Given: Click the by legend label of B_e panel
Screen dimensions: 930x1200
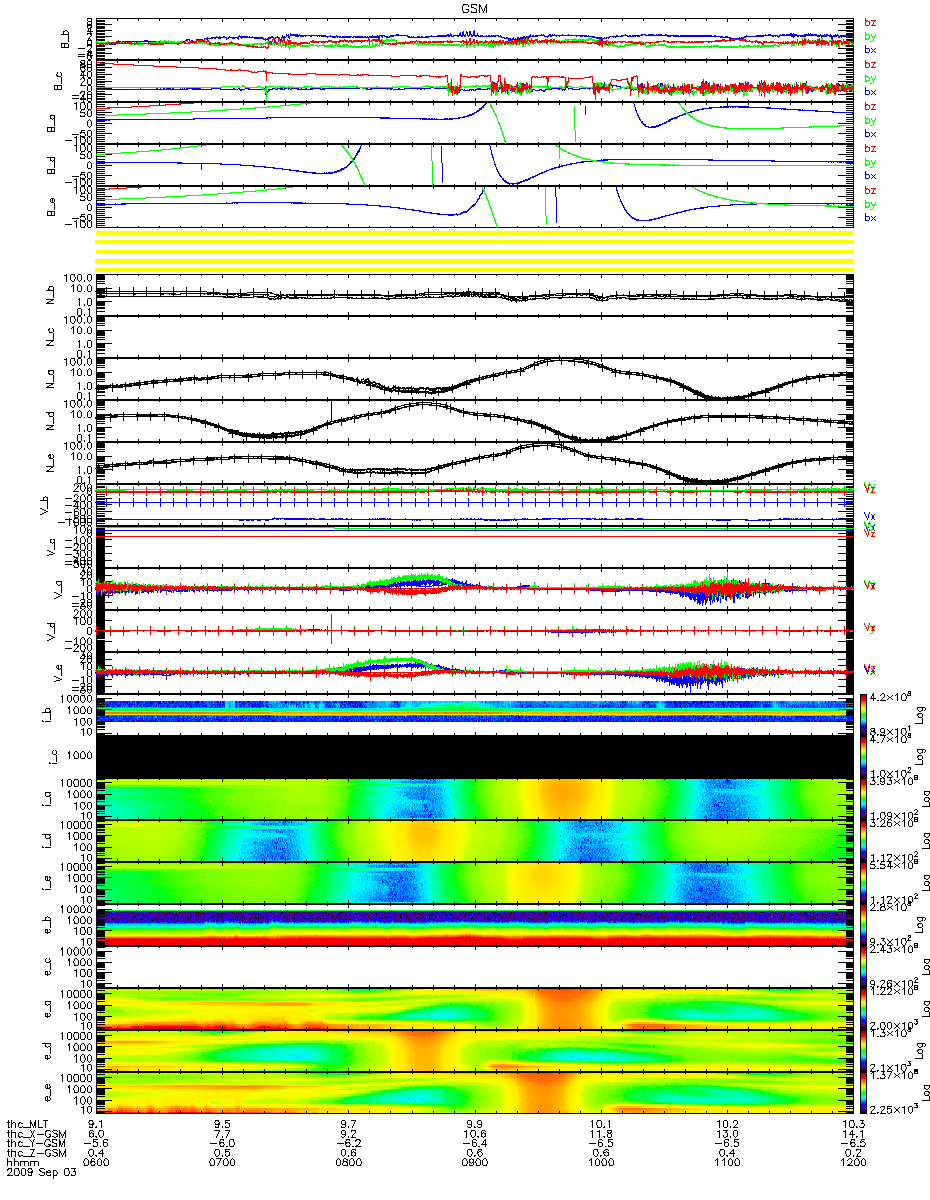Looking at the screenshot, I should (x=870, y=204).
